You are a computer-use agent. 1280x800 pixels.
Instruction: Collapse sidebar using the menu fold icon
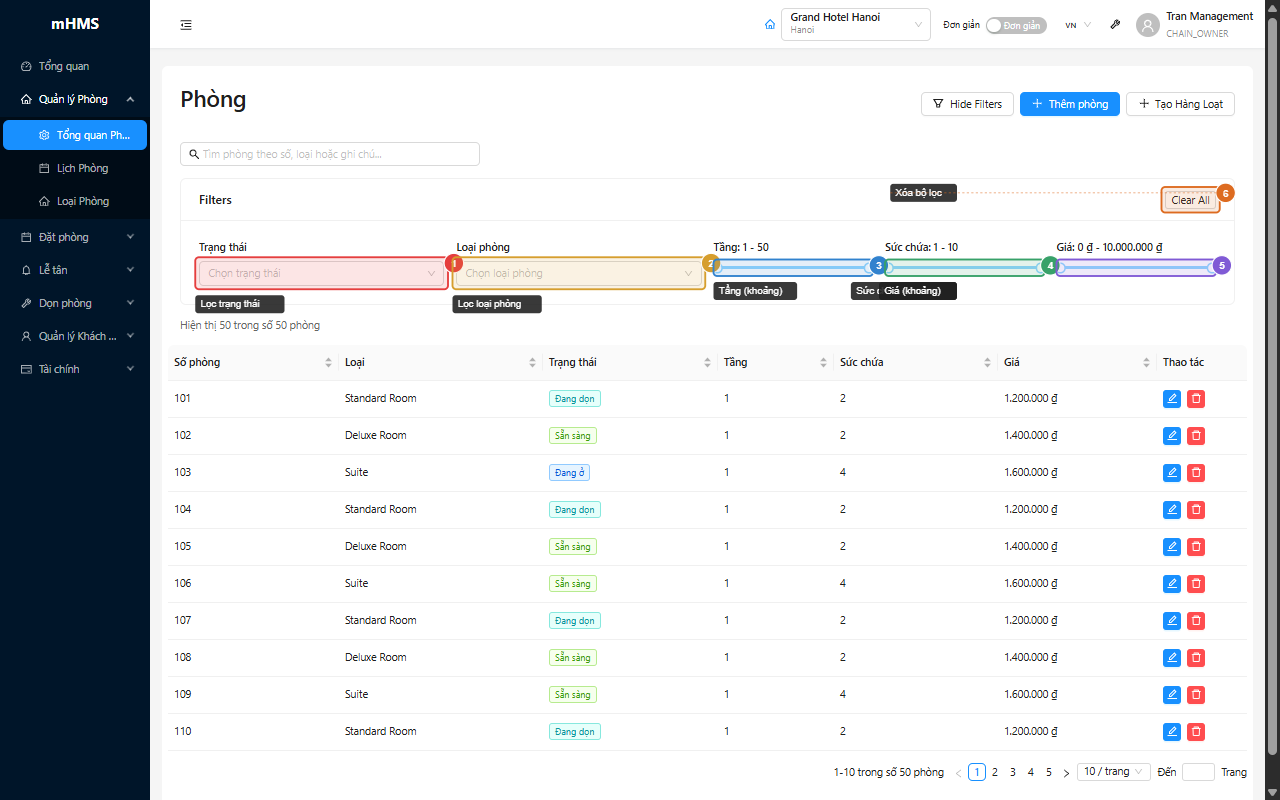[x=186, y=25]
